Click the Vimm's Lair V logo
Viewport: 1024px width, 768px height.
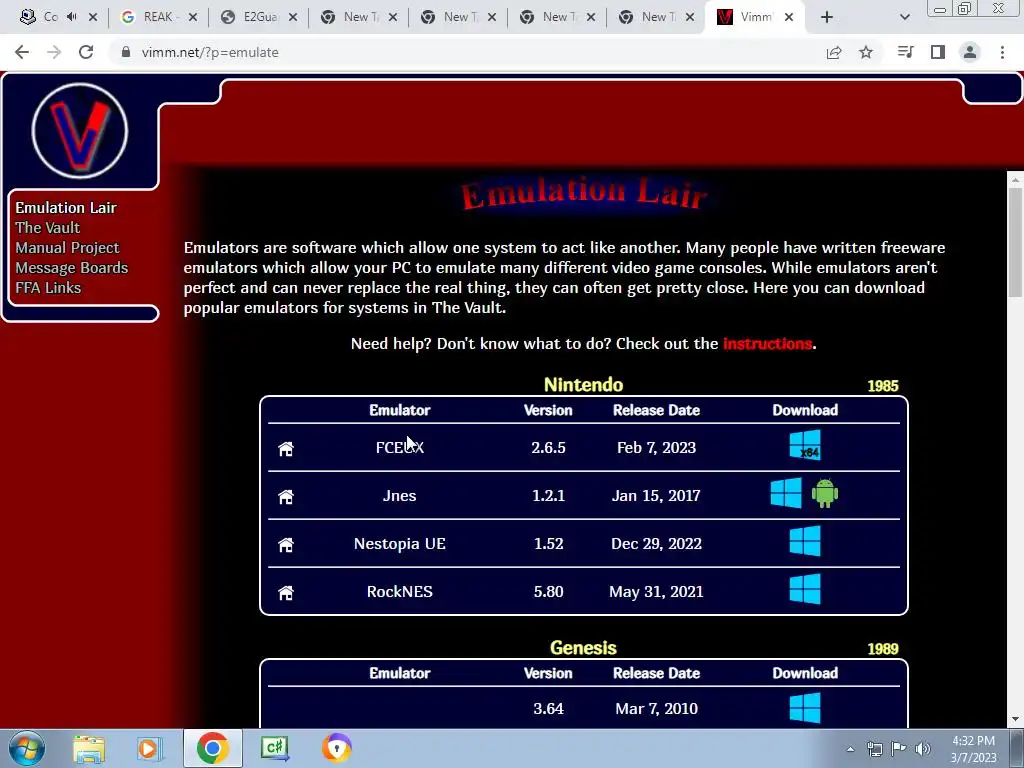[x=80, y=131]
